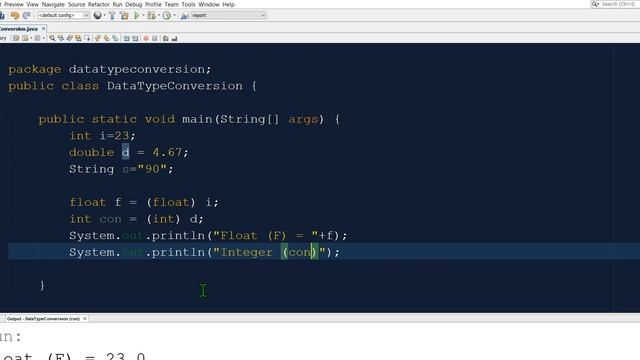Click 'int con = (int) d;' line
Screen dimensions: 640x360
(x=136, y=219)
